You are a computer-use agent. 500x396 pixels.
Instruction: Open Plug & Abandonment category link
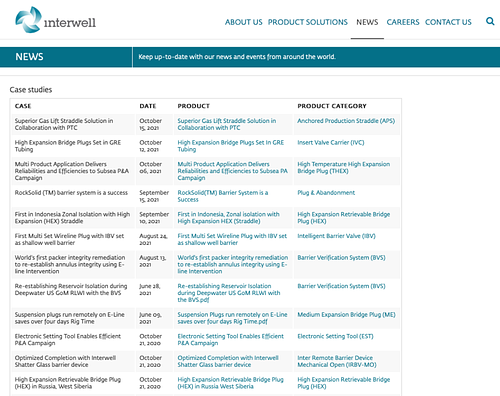[x=326, y=192]
